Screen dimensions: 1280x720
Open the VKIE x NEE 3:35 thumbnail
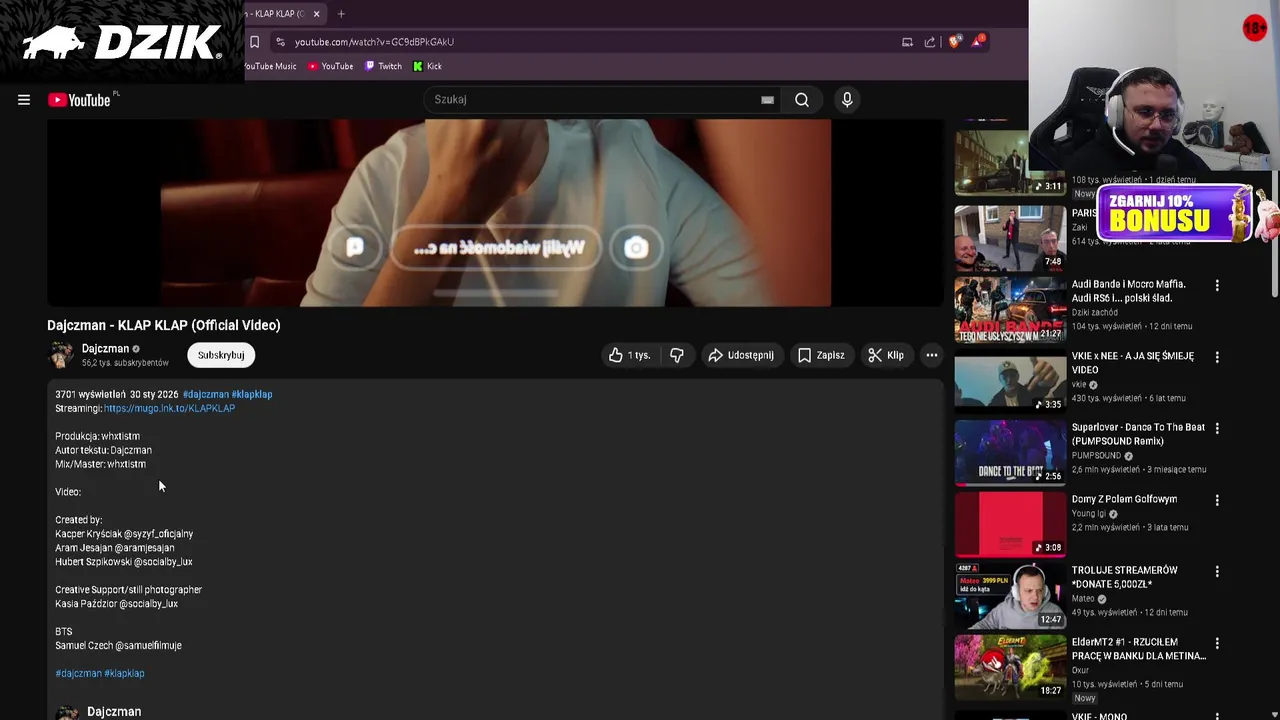point(1010,382)
